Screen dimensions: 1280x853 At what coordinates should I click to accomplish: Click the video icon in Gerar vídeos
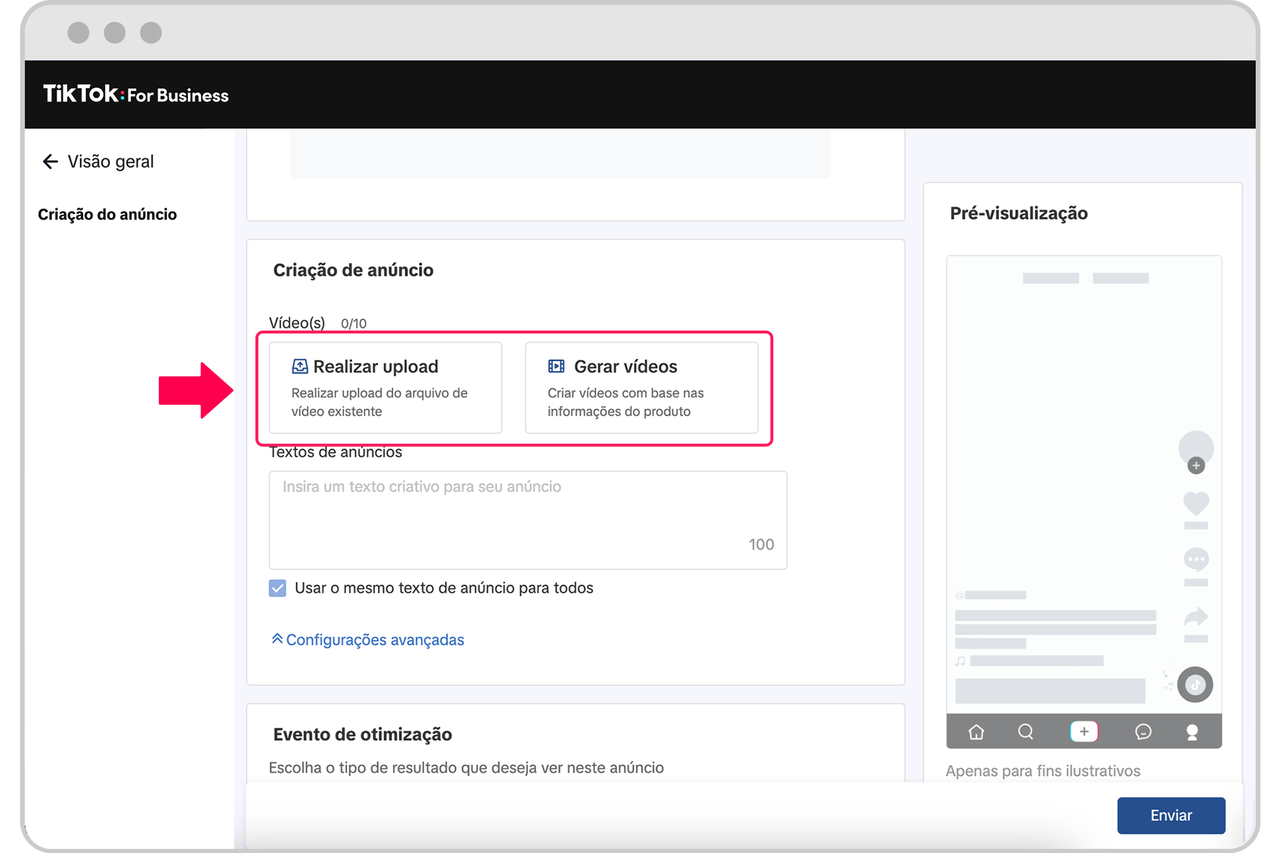[556, 367]
